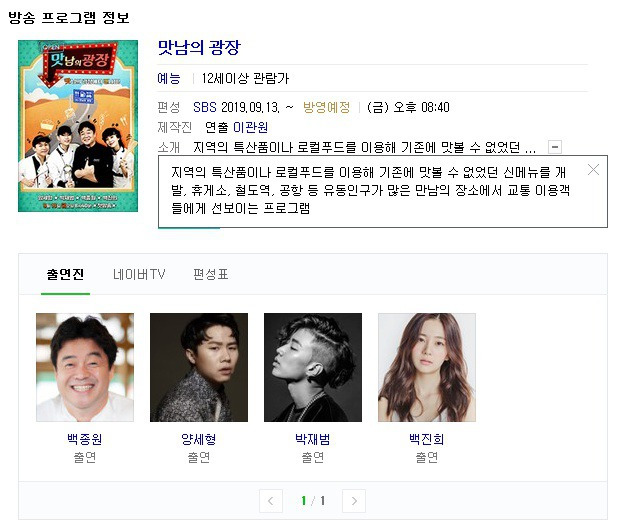Viewport: 627px width, 524px height.
Task: Close the program description popup
Action: (593, 170)
